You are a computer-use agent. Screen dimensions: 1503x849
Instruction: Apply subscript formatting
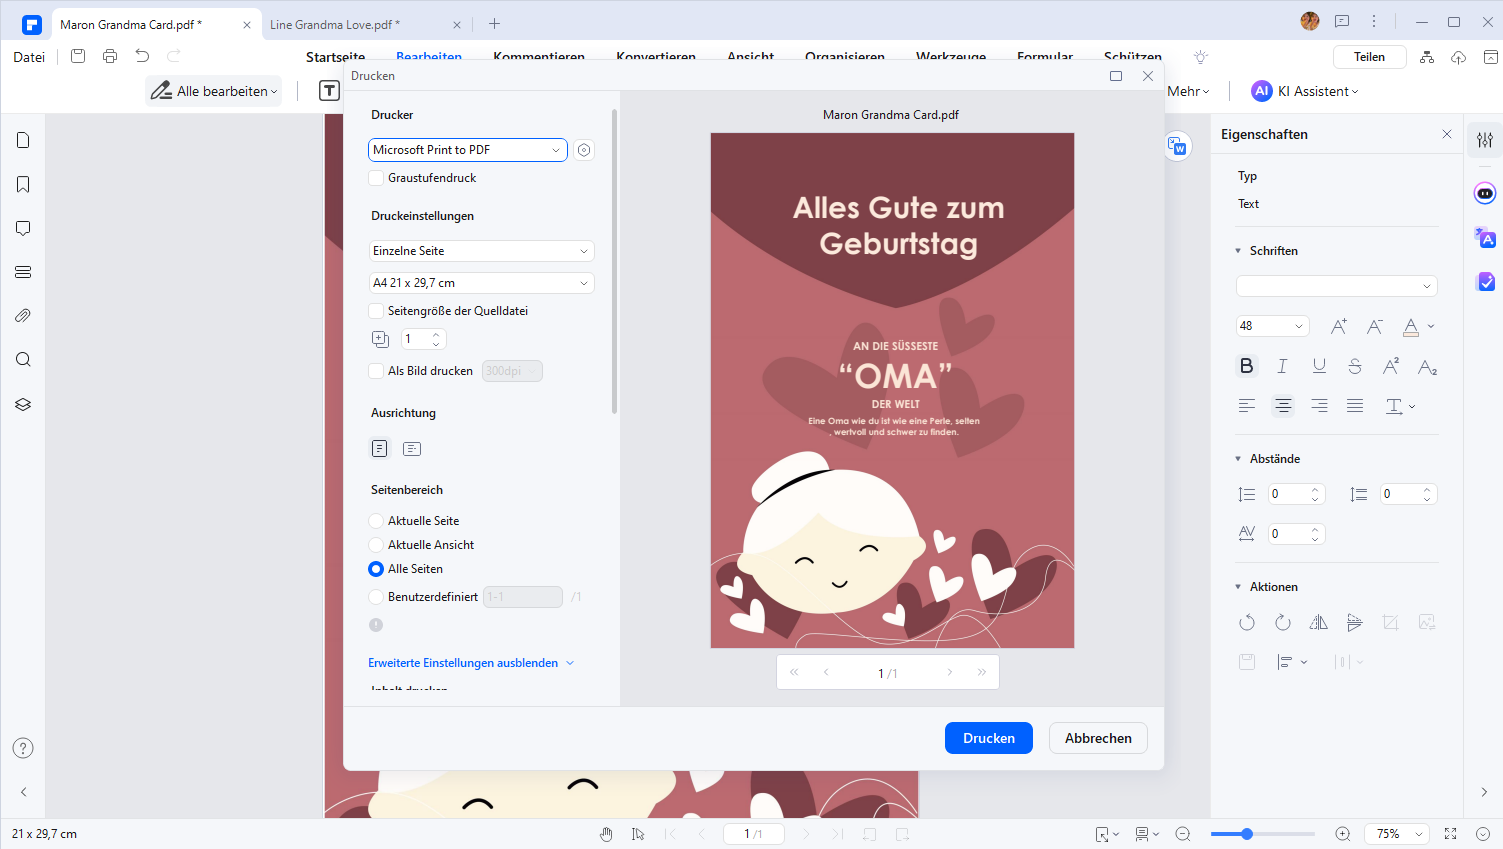click(x=1427, y=367)
